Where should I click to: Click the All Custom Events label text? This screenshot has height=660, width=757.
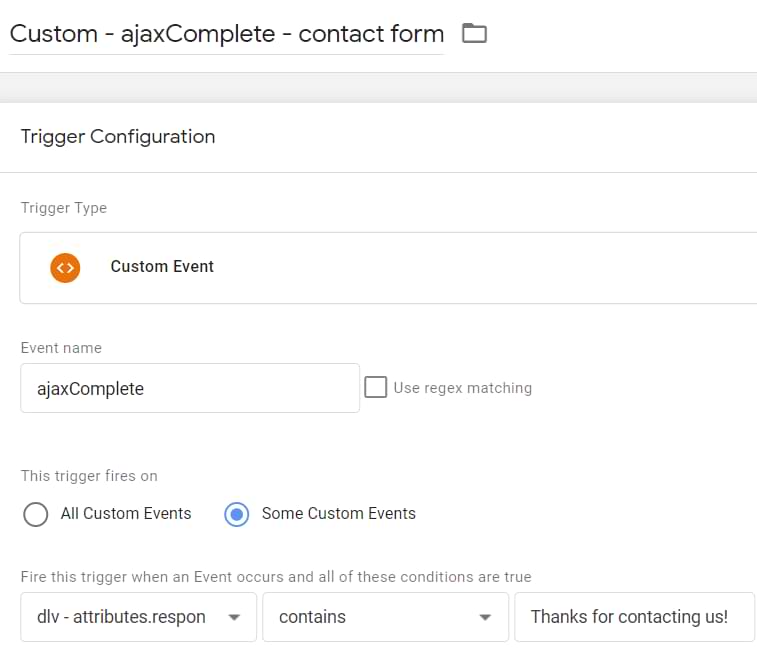point(126,514)
